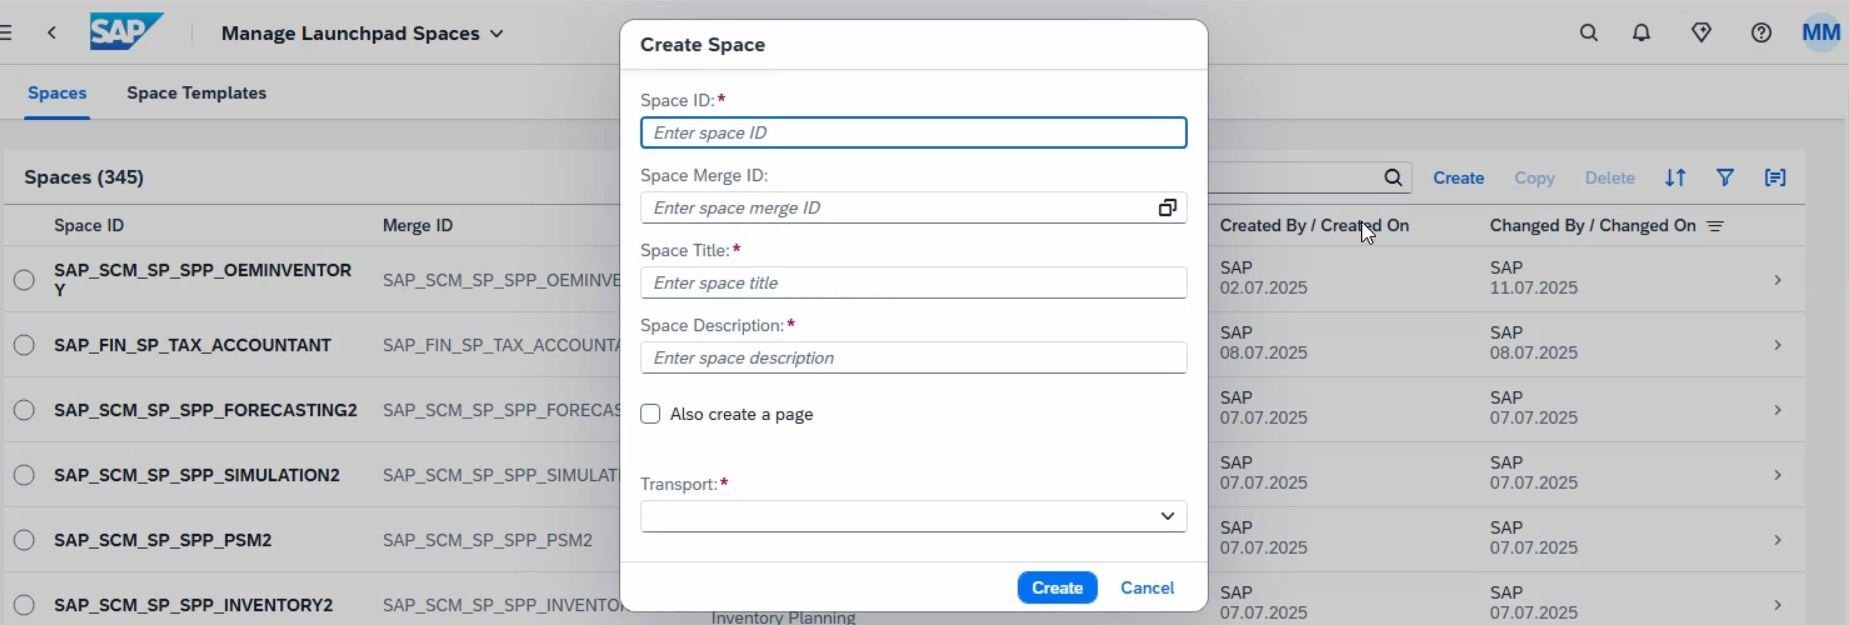This screenshot has width=1849, height=625.
Task: Open the notifications bell
Action: point(1641,33)
